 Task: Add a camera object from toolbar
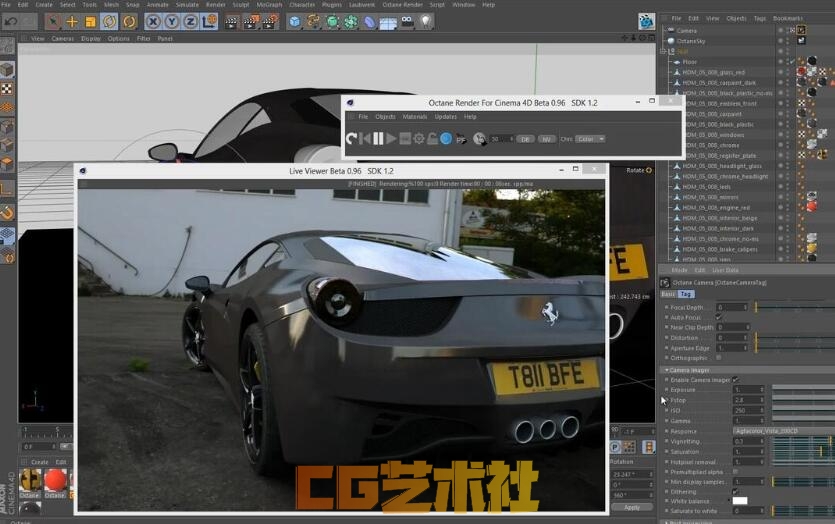[407, 22]
